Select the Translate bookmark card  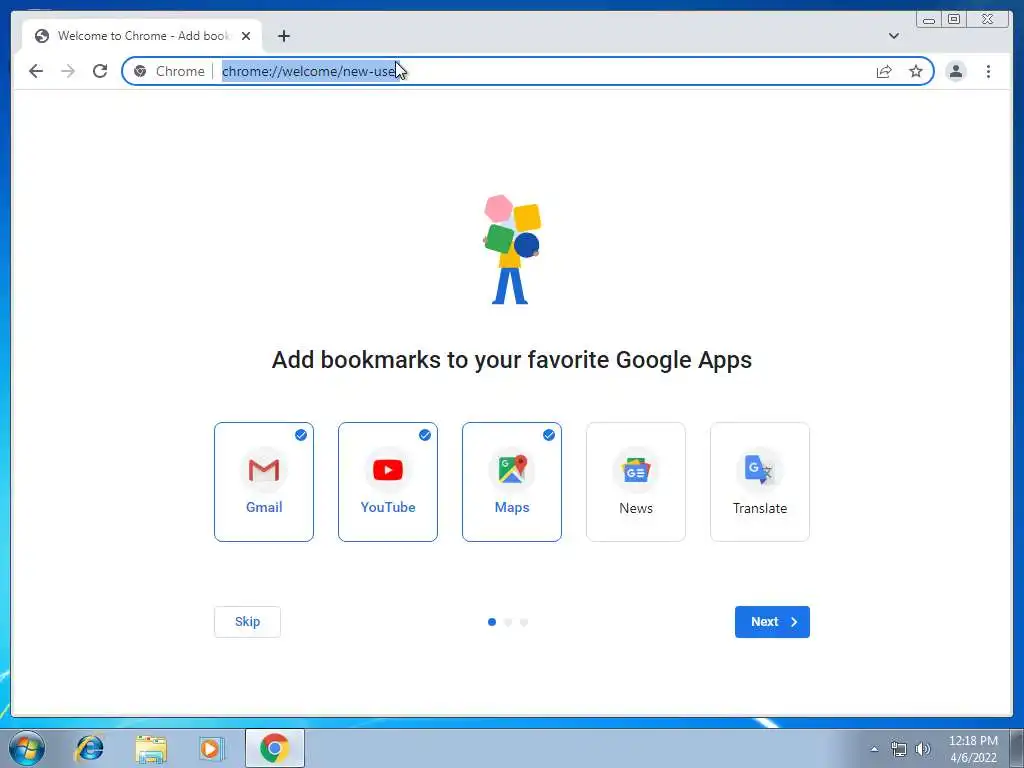point(760,482)
